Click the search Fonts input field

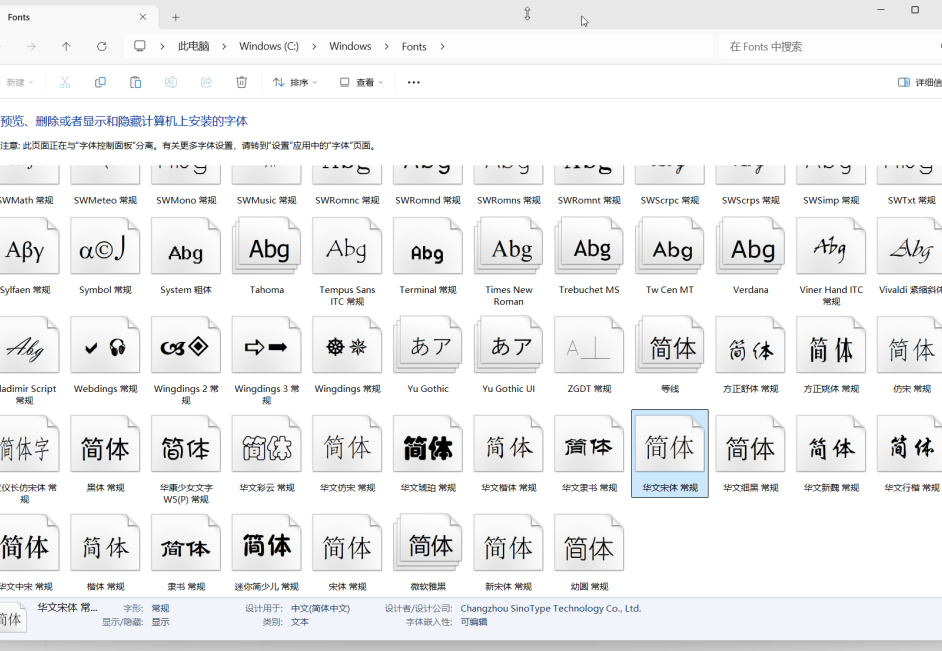tap(829, 46)
